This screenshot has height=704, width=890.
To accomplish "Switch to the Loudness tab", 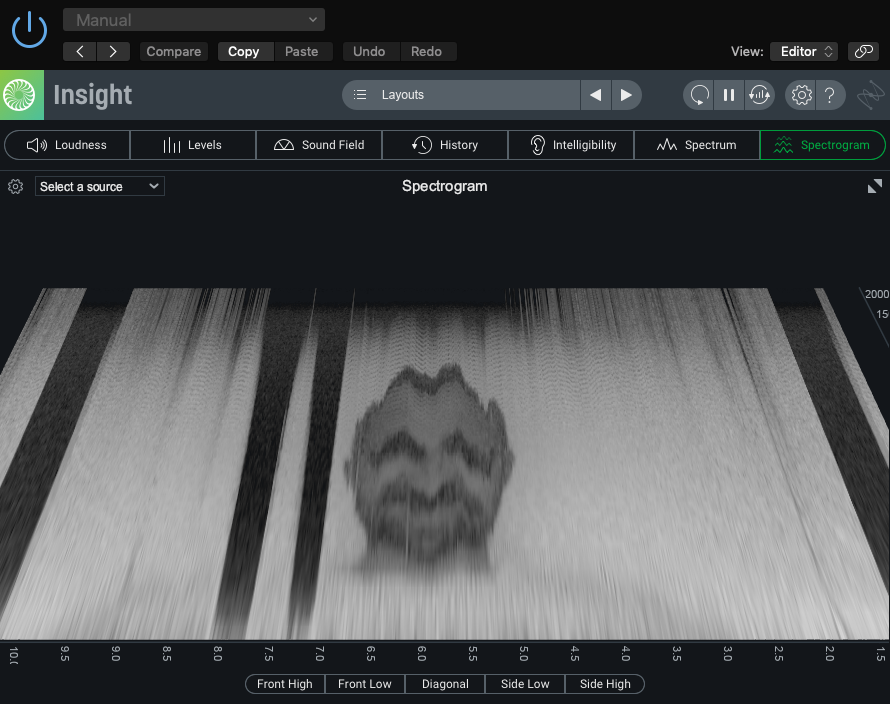I will coord(67,145).
